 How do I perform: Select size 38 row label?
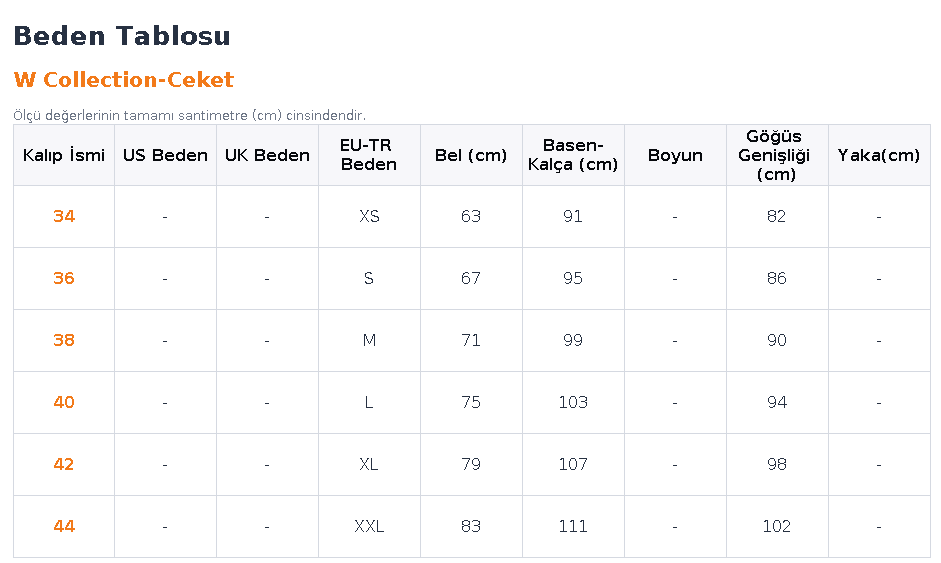tap(64, 340)
